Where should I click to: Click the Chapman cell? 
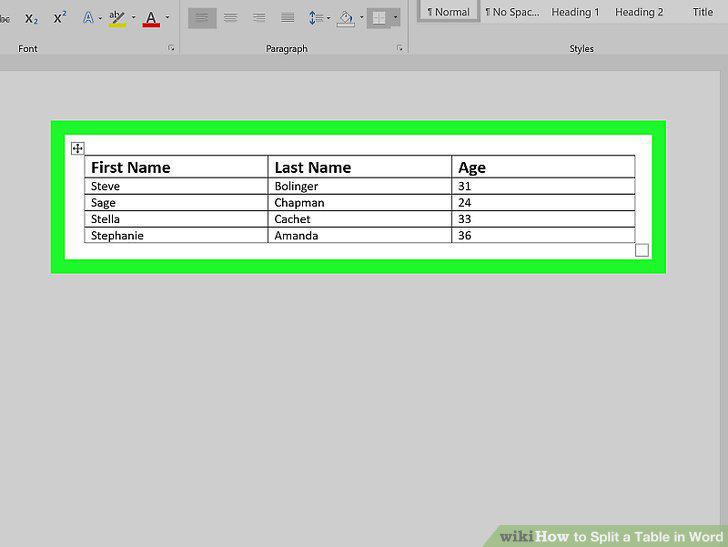[359, 202]
